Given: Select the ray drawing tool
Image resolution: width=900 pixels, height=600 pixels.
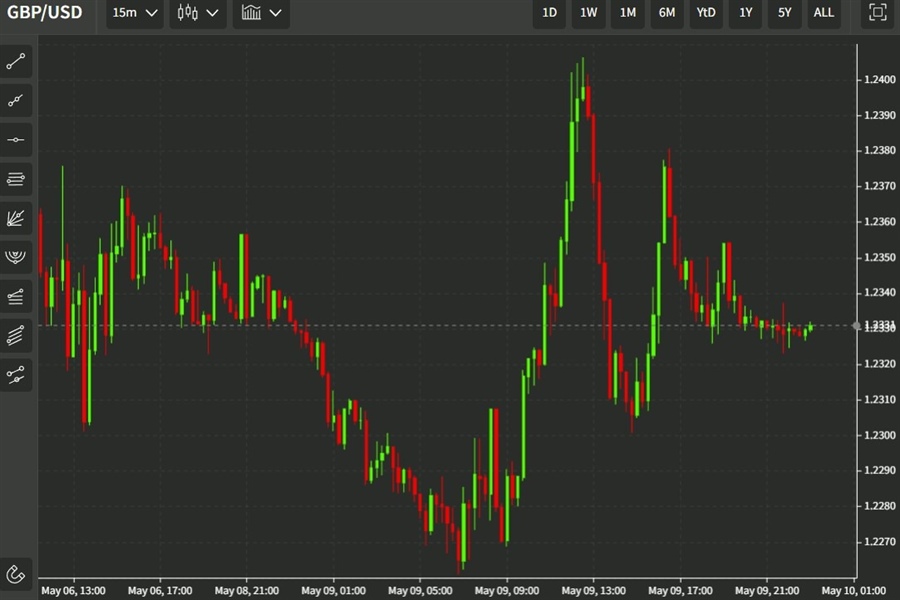Looking at the screenshot, I should point(15,100).
